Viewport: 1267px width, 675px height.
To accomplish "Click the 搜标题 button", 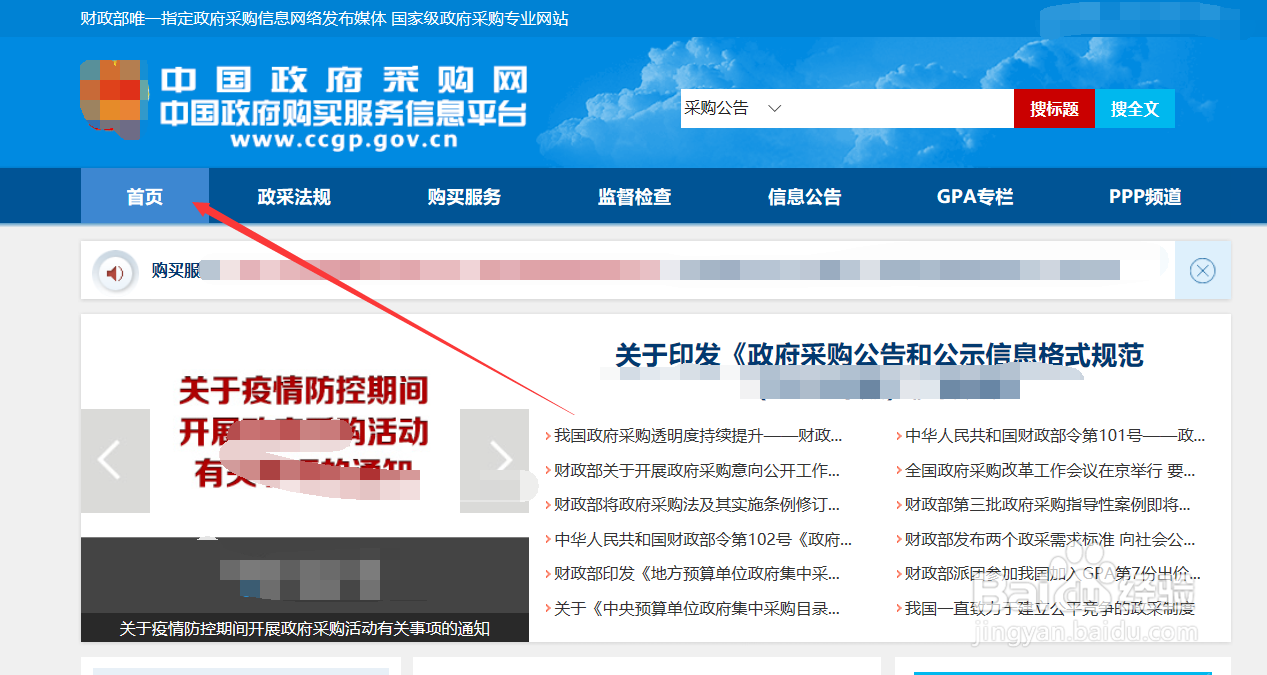I will (x=1054, y=109).
